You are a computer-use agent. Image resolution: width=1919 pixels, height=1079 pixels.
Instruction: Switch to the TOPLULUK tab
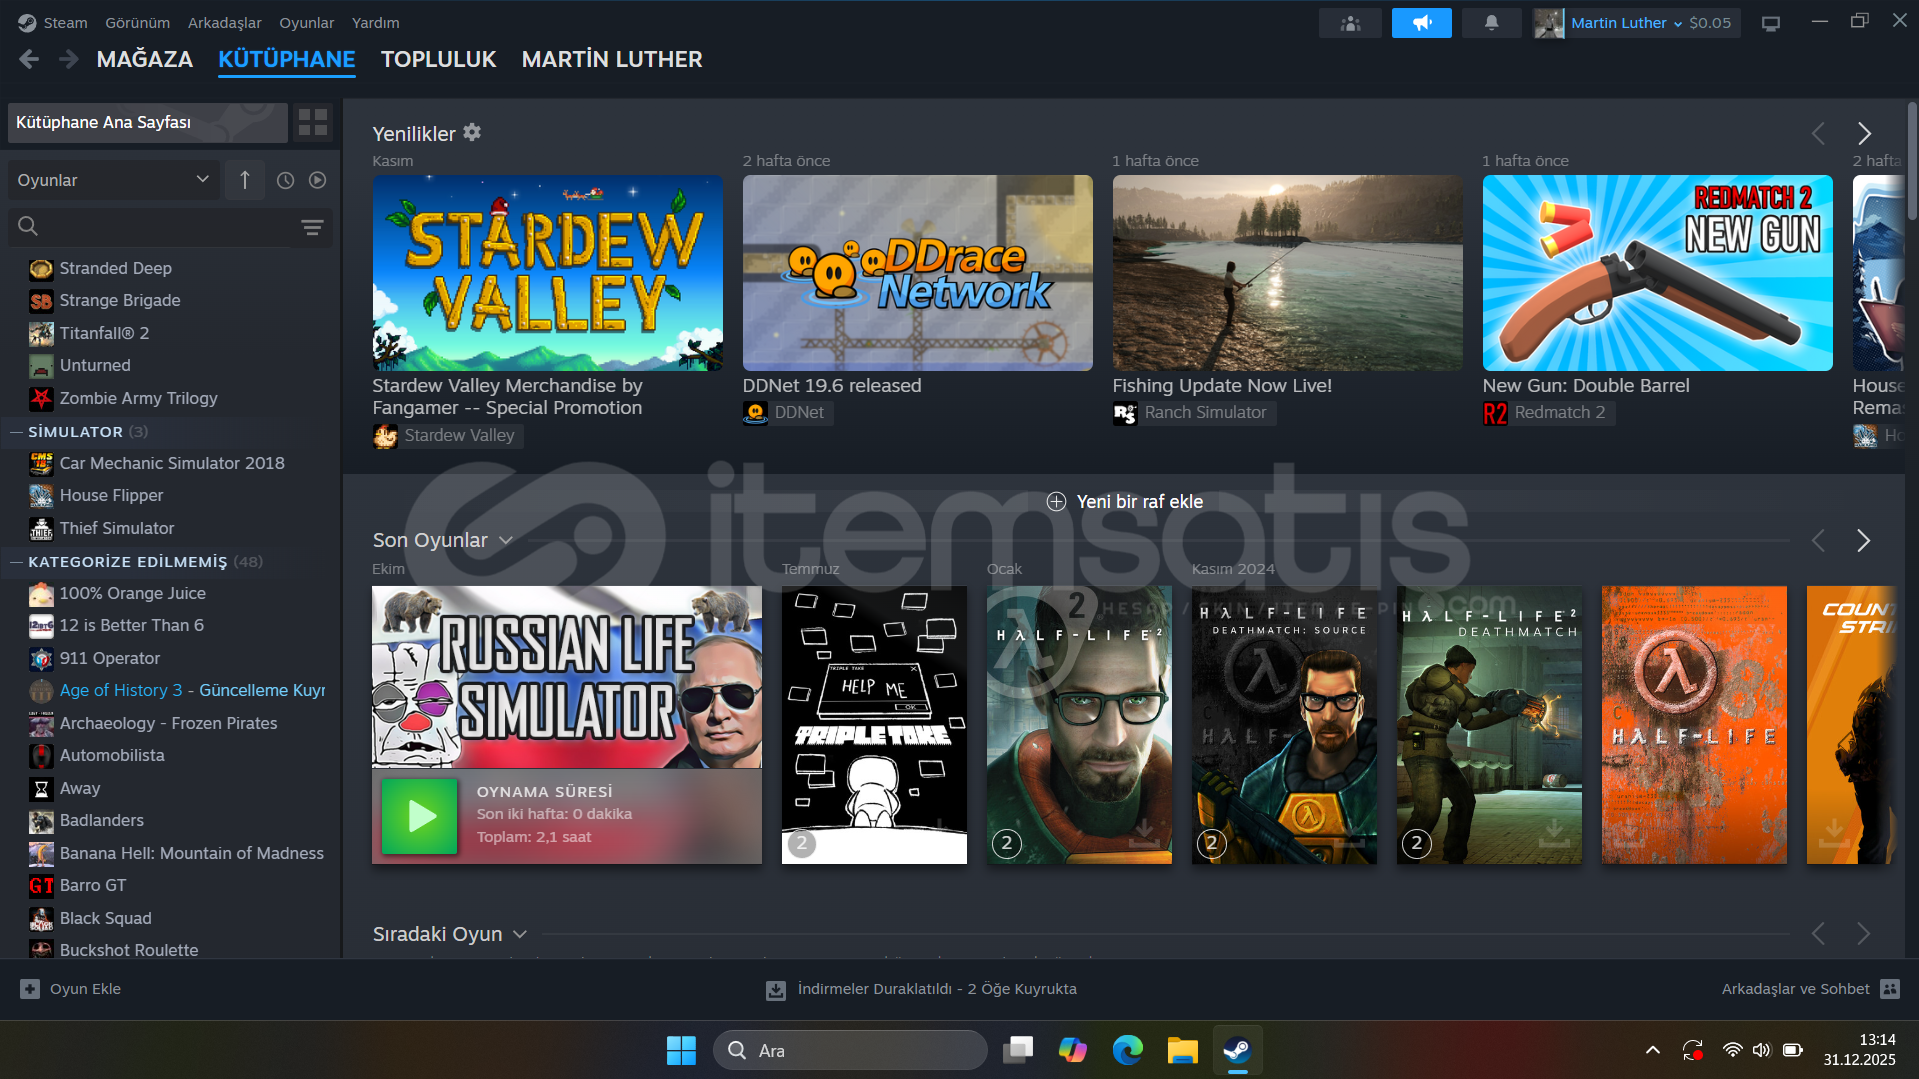point(438,60)
